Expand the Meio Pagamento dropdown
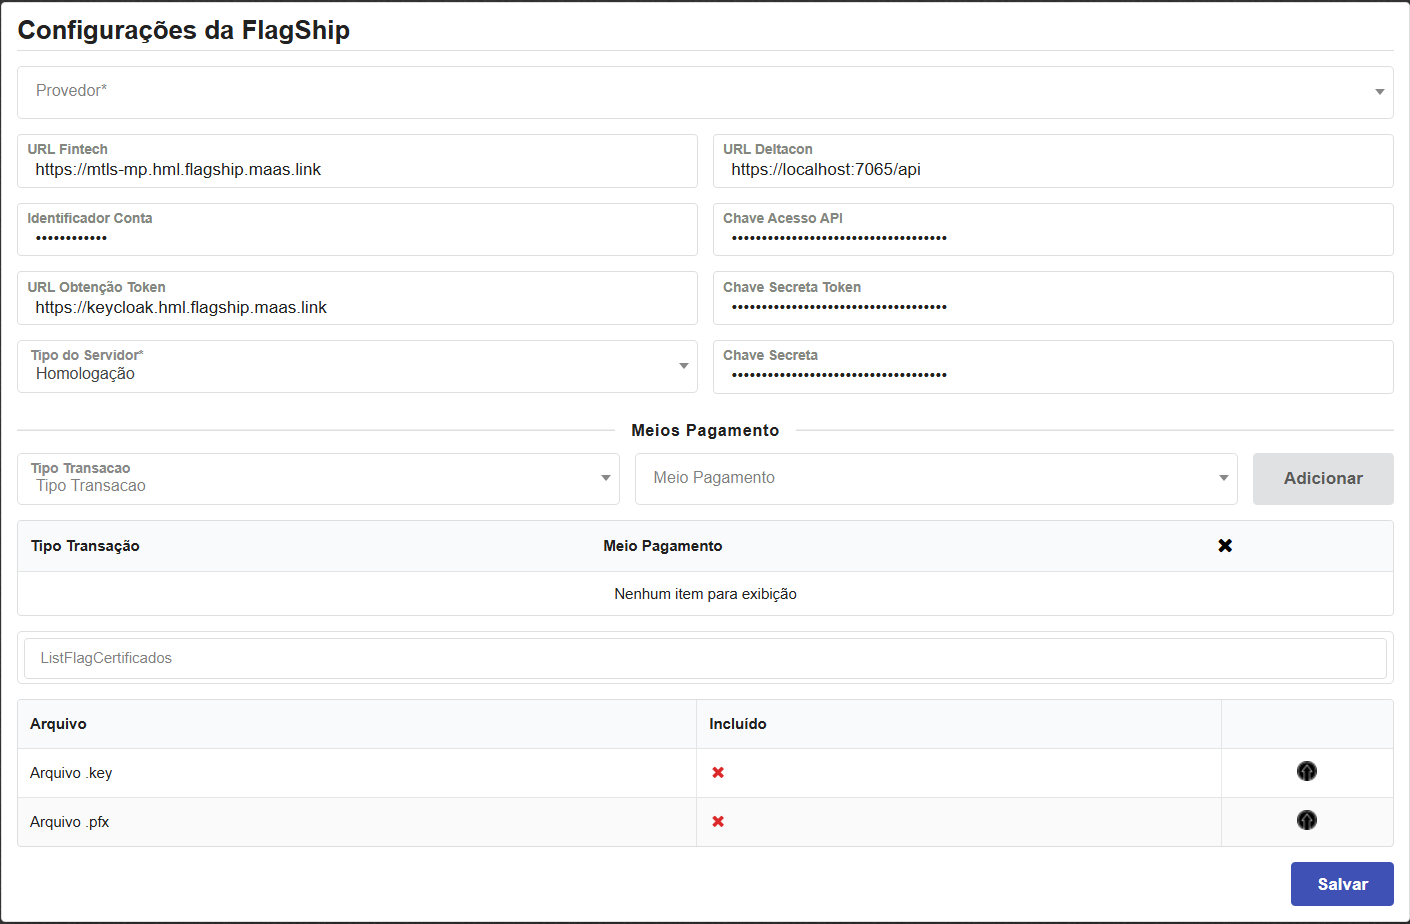The height and width of the screenshot is (924, 1410). click(x=936, y=479)
